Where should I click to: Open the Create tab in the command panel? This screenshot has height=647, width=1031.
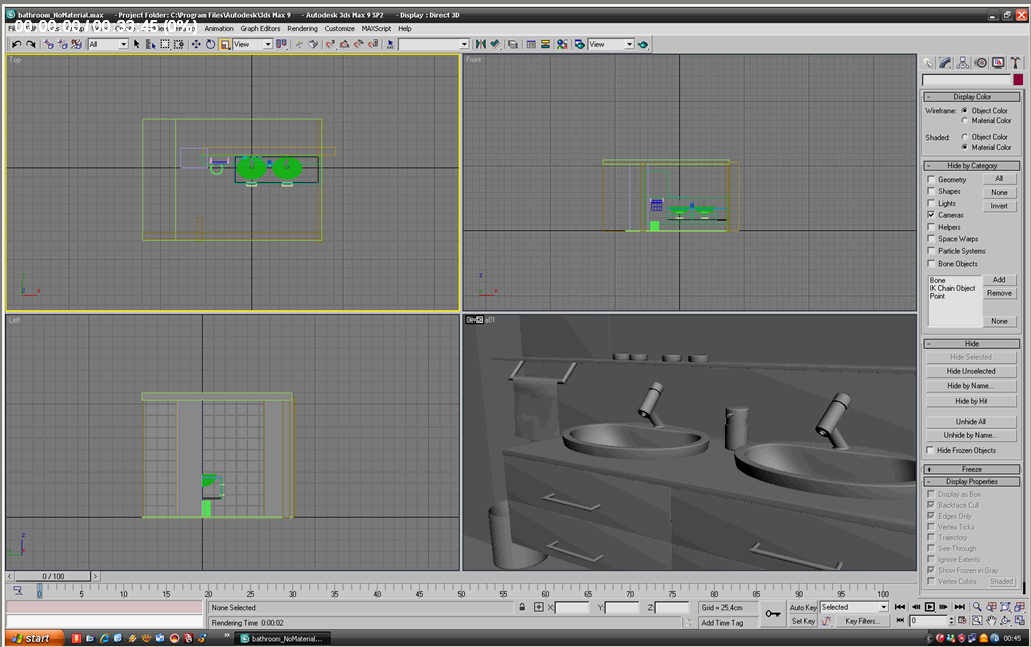(x=928, y=62)
